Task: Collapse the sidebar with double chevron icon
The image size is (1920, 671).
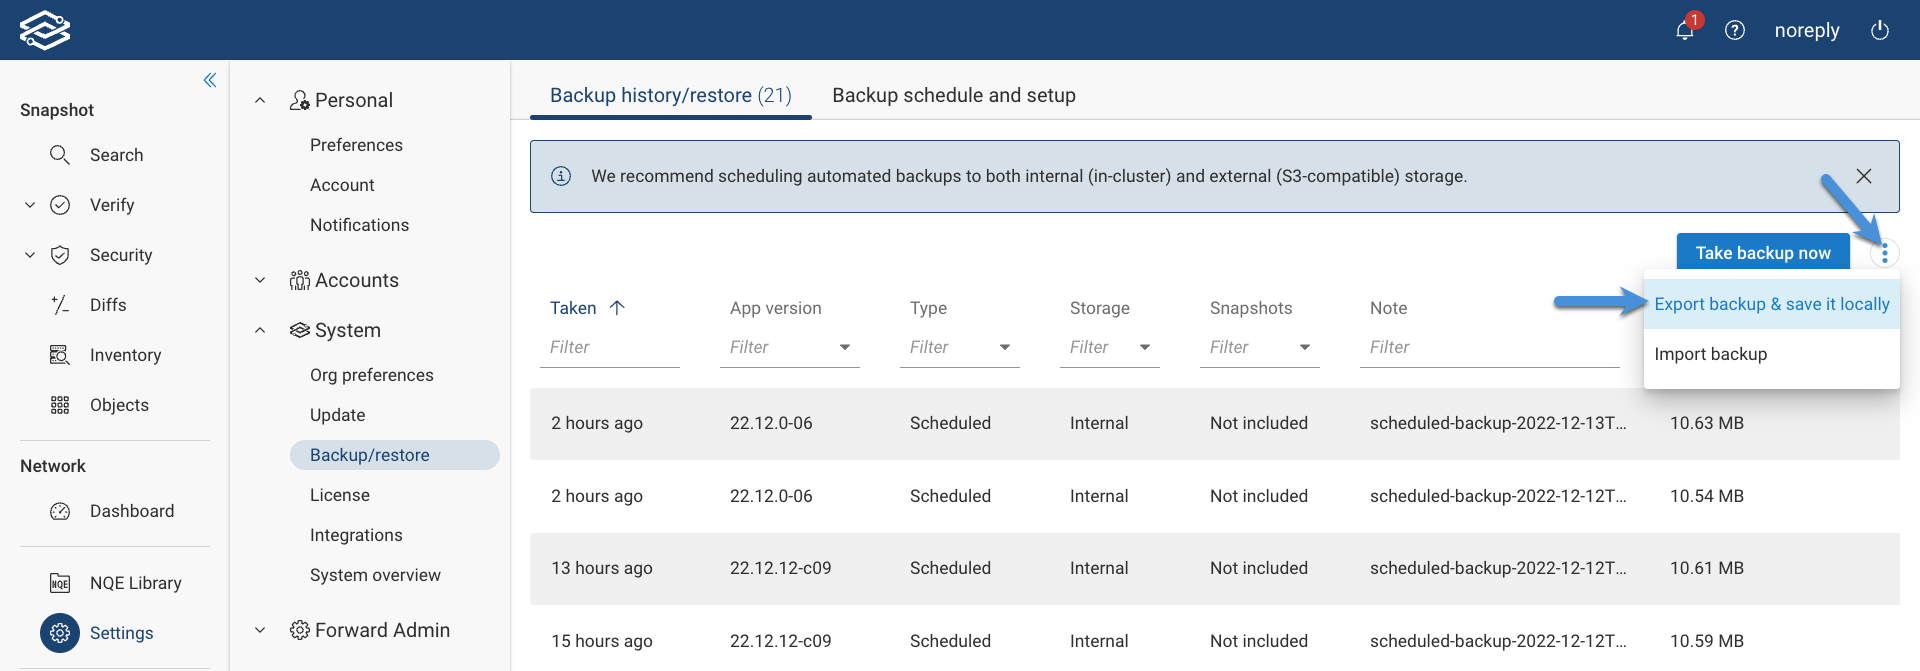Action: [x=210, y=80]
